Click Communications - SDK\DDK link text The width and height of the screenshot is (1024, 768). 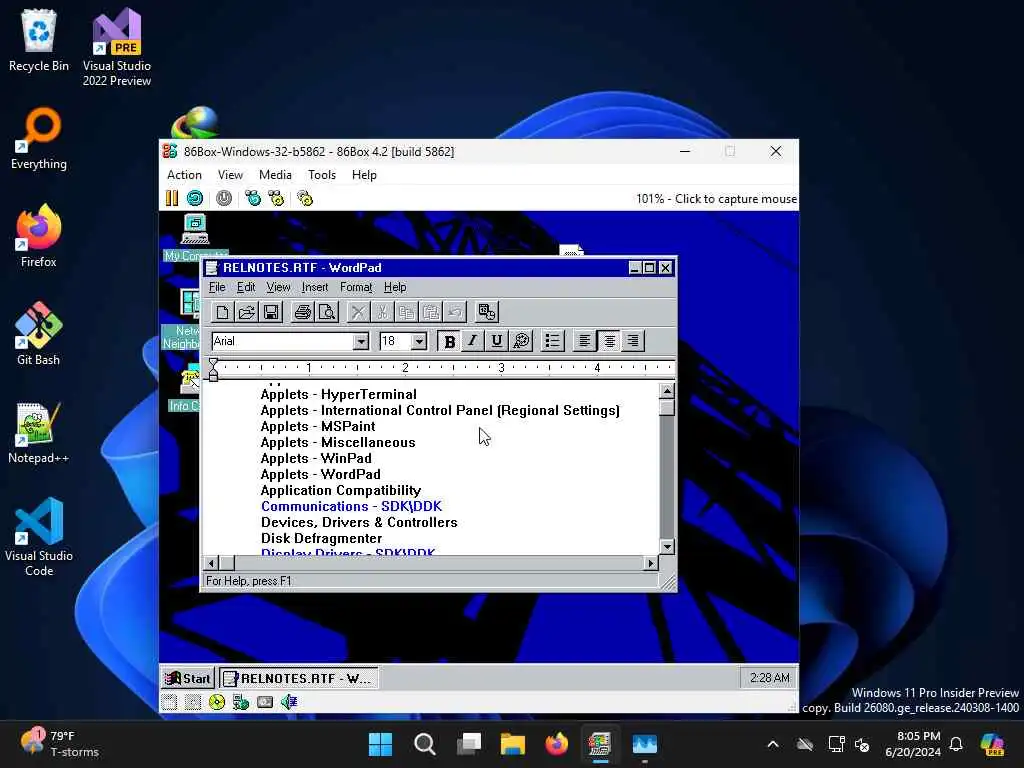coord(351,506)
